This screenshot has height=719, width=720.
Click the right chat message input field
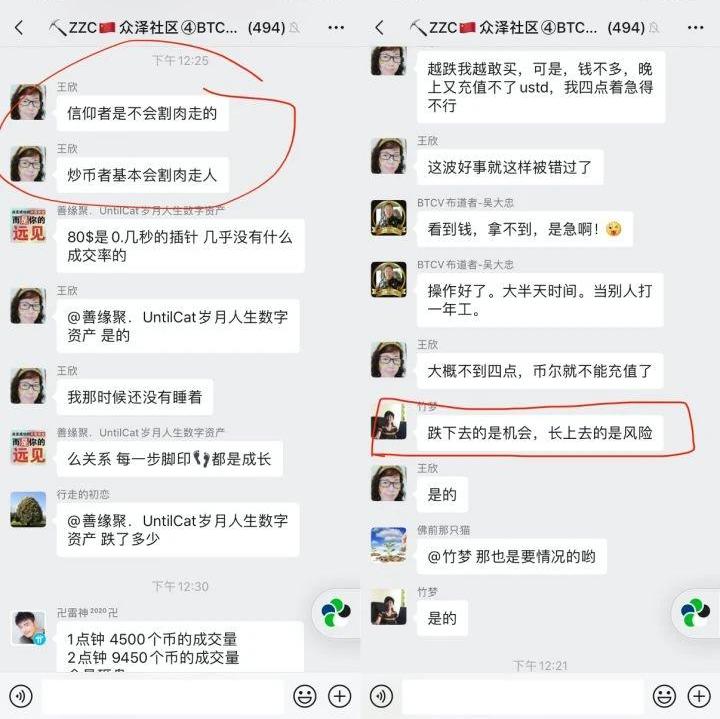point(523,696)
